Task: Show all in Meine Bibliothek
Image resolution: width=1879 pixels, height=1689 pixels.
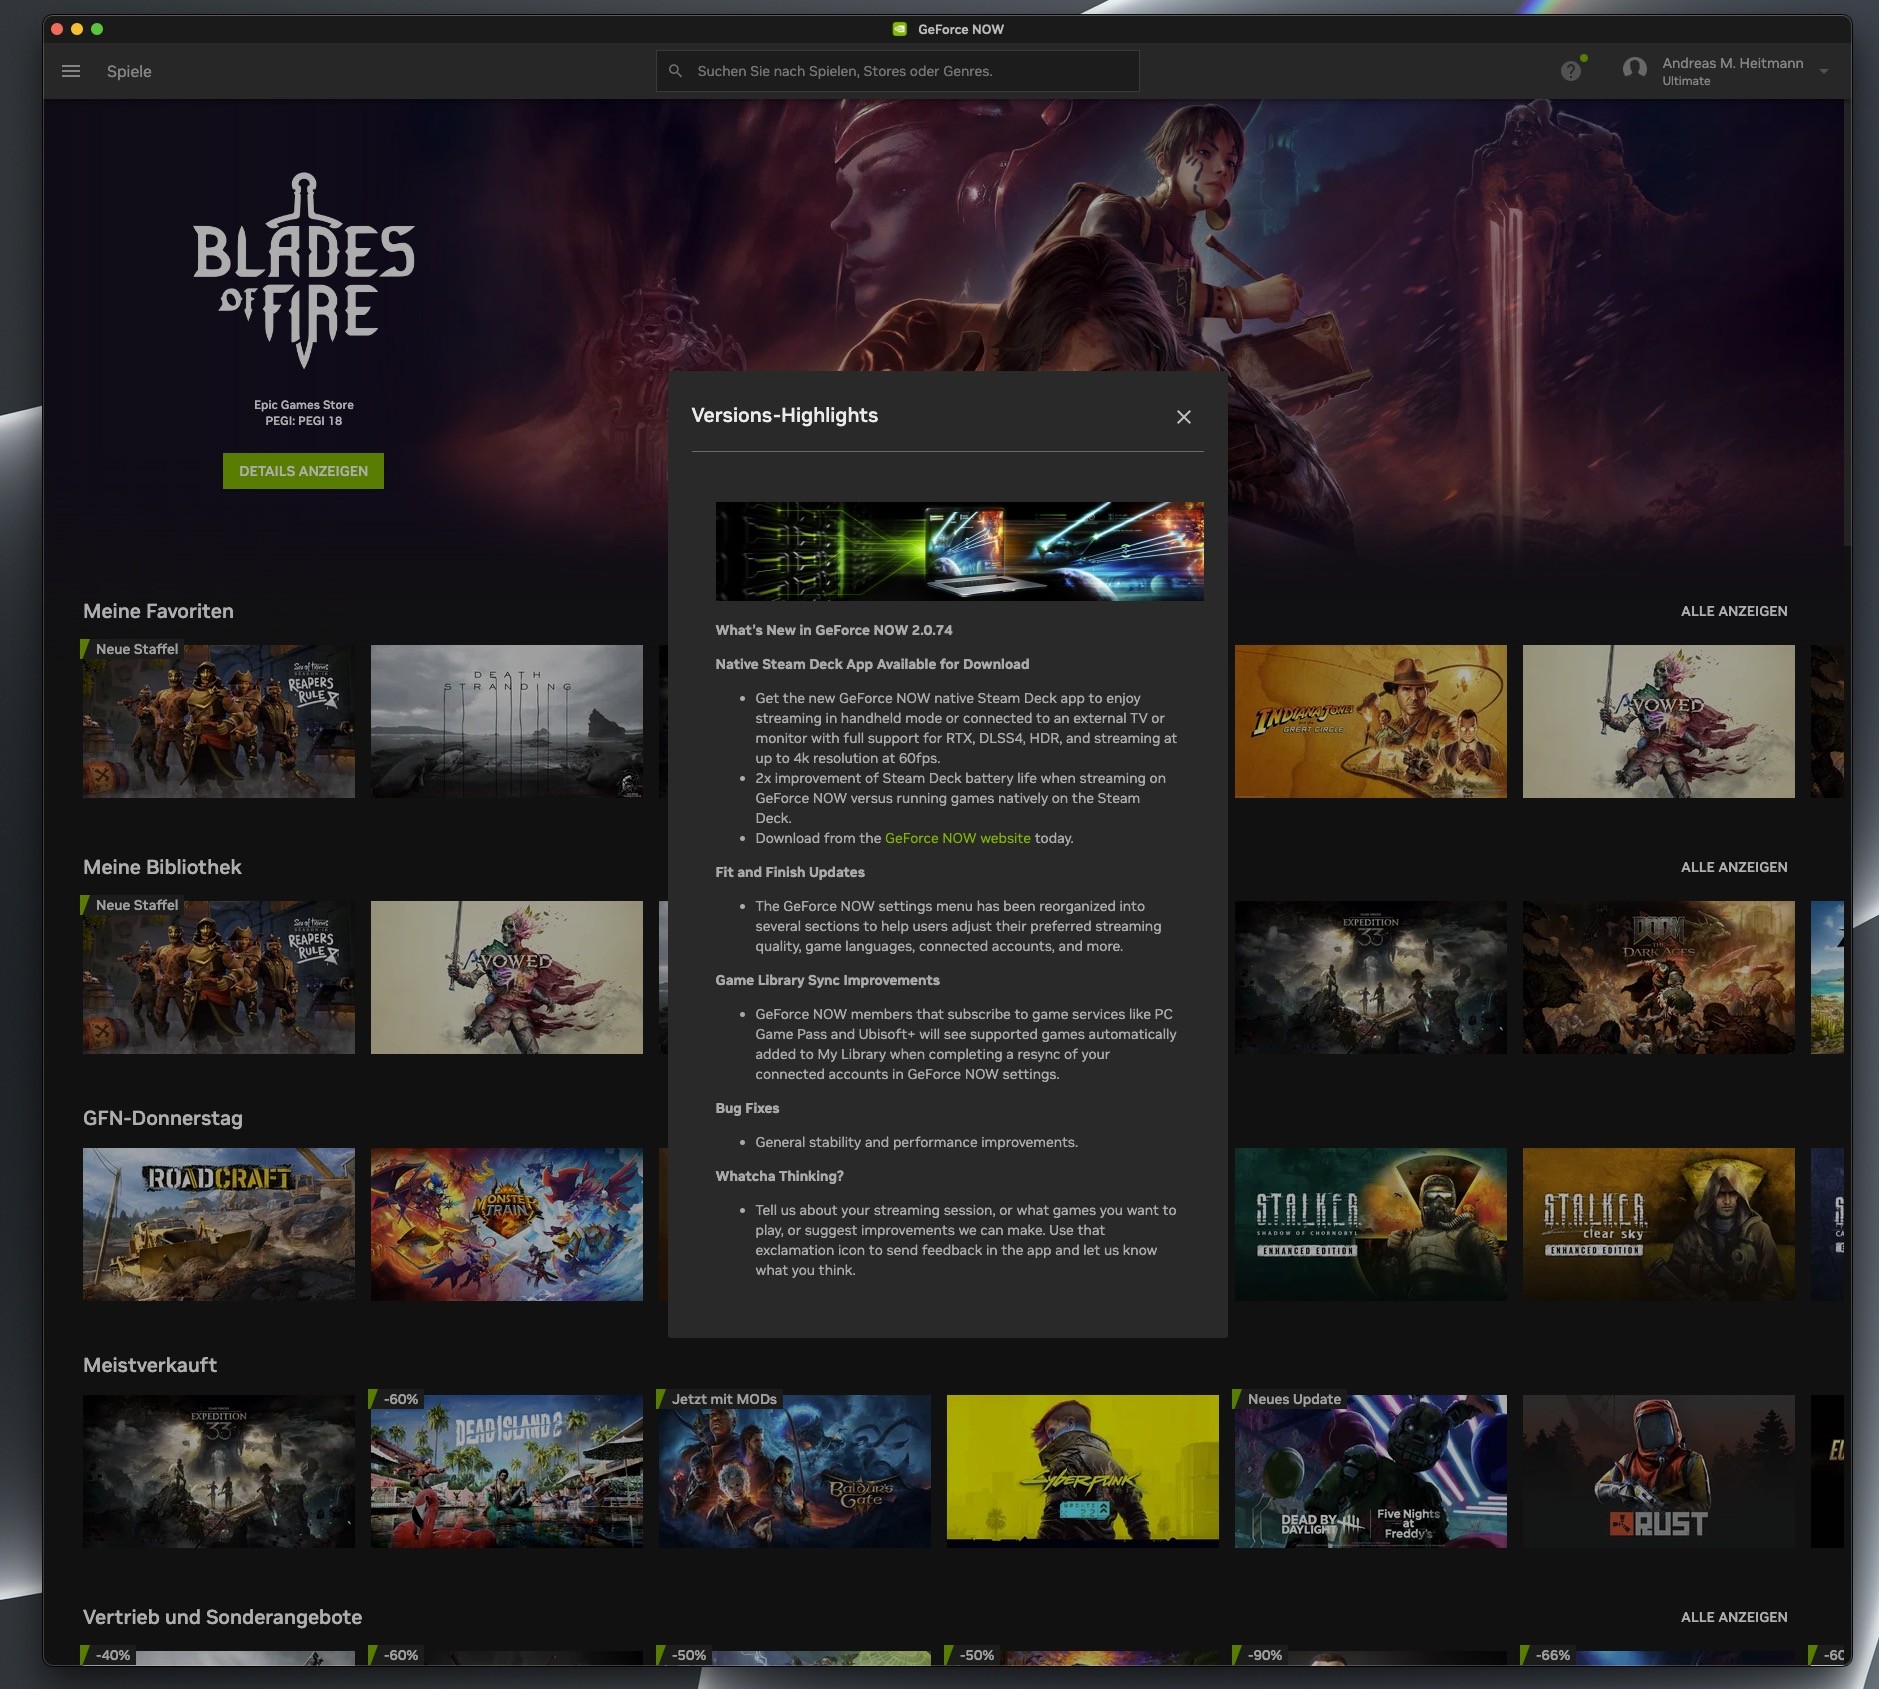Action: pyautogui.click(x=1733, y=867)
